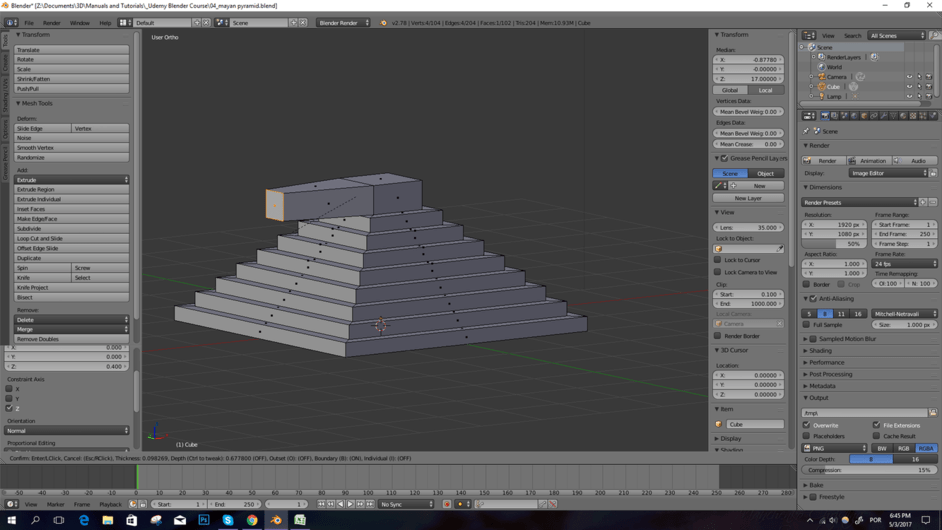
Task: Open Photoshop from the Windows taskbar
Action: [x=204, y=520]
